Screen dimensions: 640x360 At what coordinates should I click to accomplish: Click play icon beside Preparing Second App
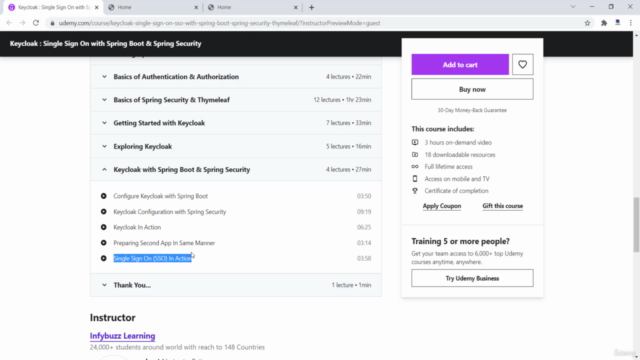click(104, 243)
